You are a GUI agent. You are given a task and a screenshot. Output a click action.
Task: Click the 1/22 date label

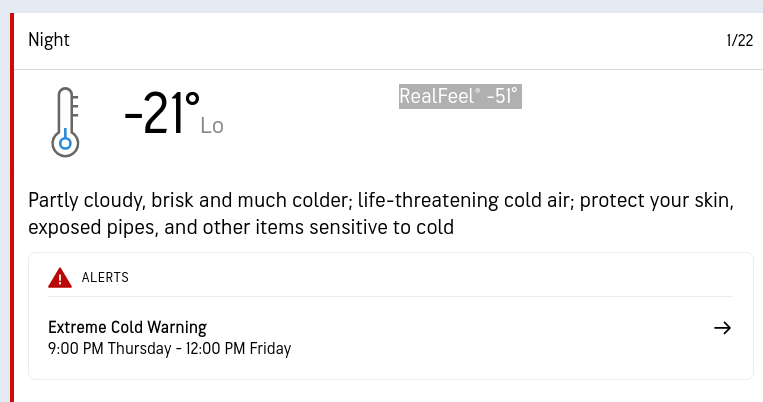(739, 41)
